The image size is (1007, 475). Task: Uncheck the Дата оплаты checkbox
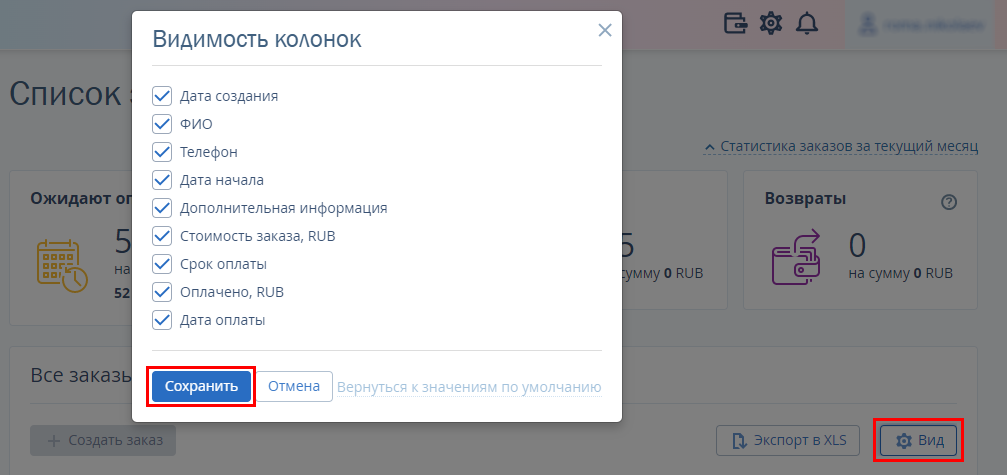[162, 320]
